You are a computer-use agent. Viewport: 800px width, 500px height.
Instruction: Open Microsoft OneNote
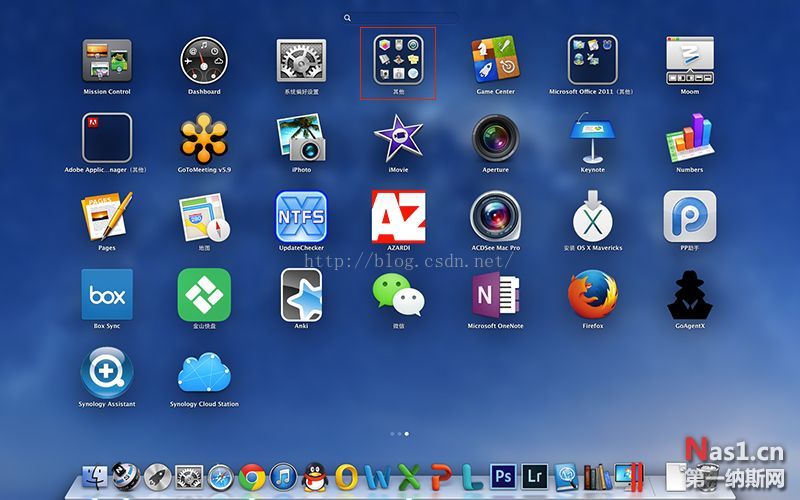(x=495, y=294)
